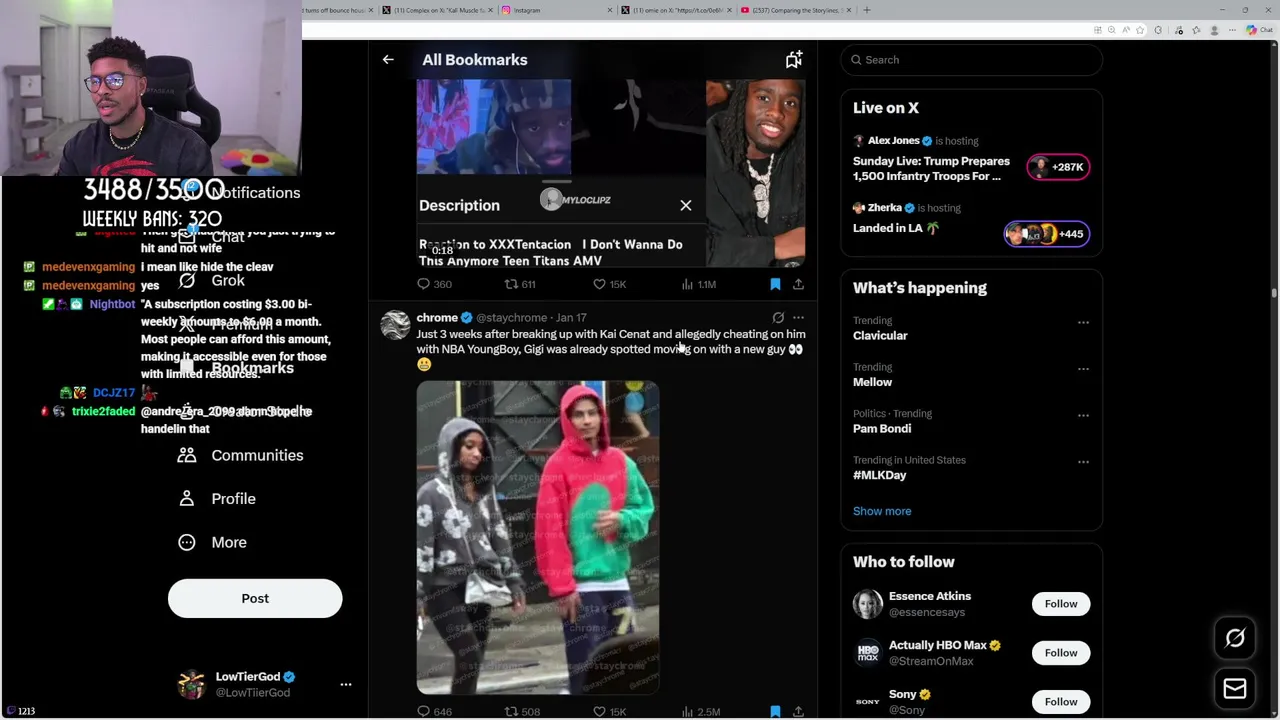
Task: Go back using the All Bookmarks arrow
Action: point(388,60)
